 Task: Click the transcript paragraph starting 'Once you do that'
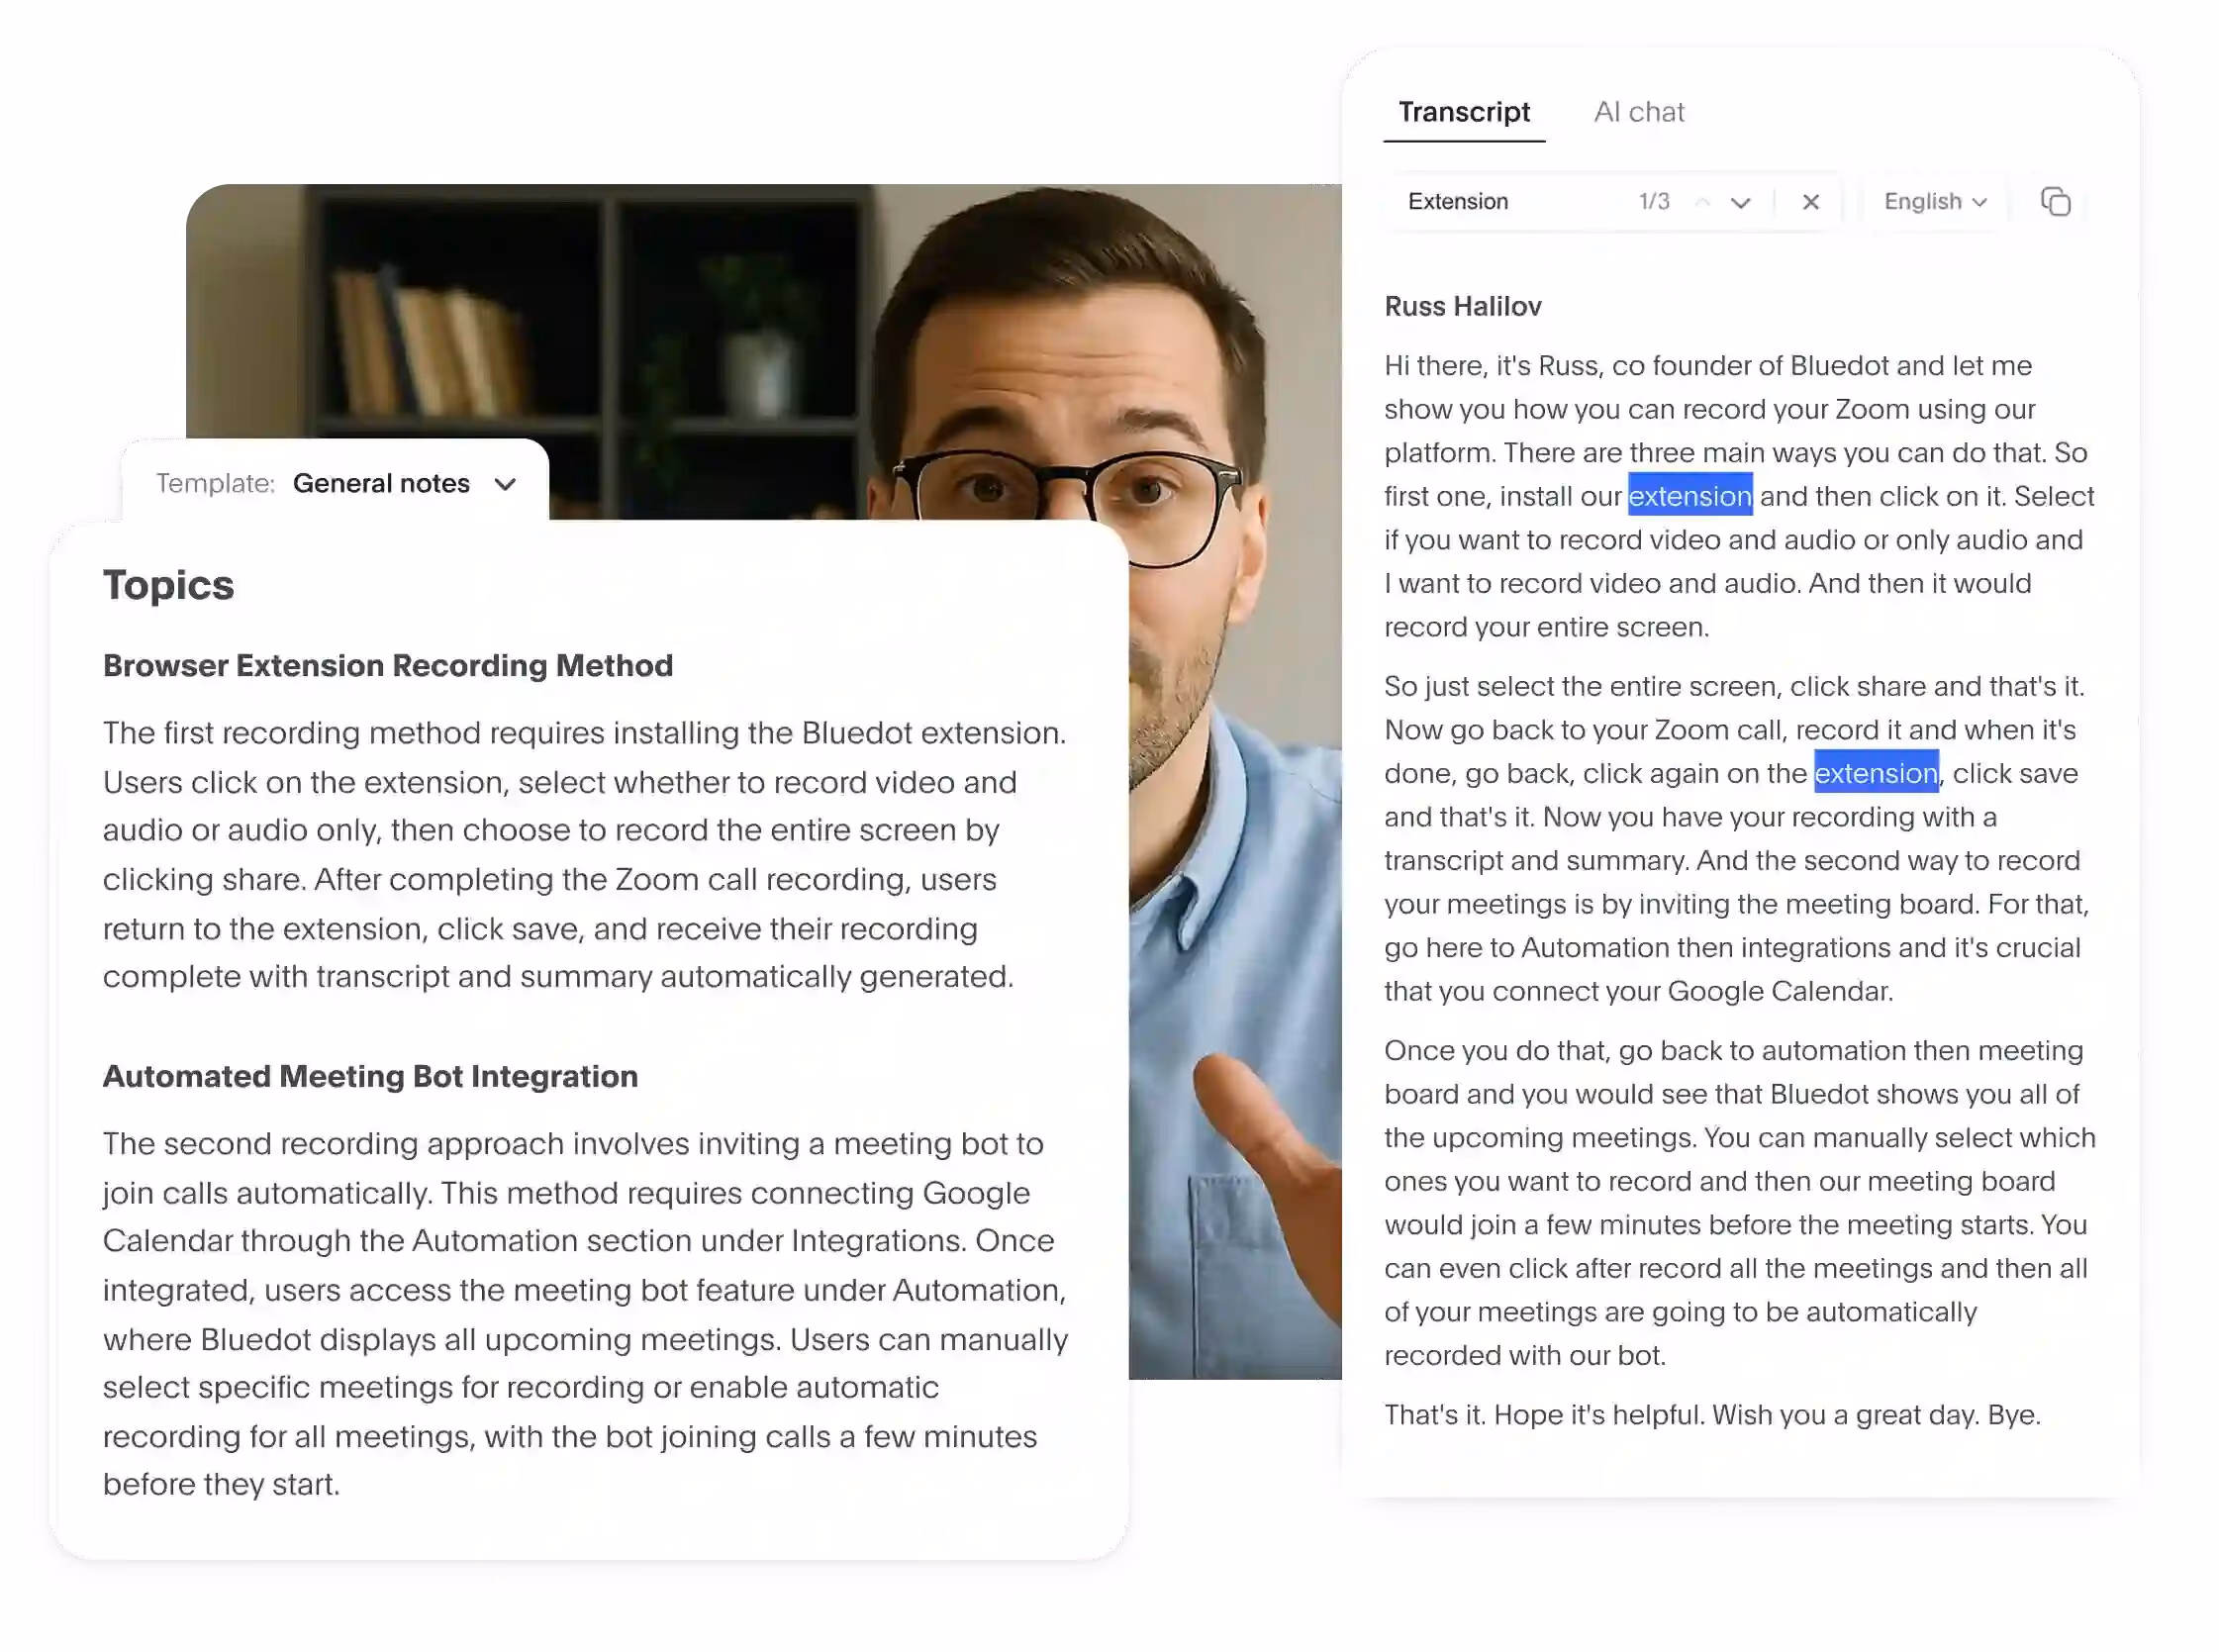click(1740, 1202)
